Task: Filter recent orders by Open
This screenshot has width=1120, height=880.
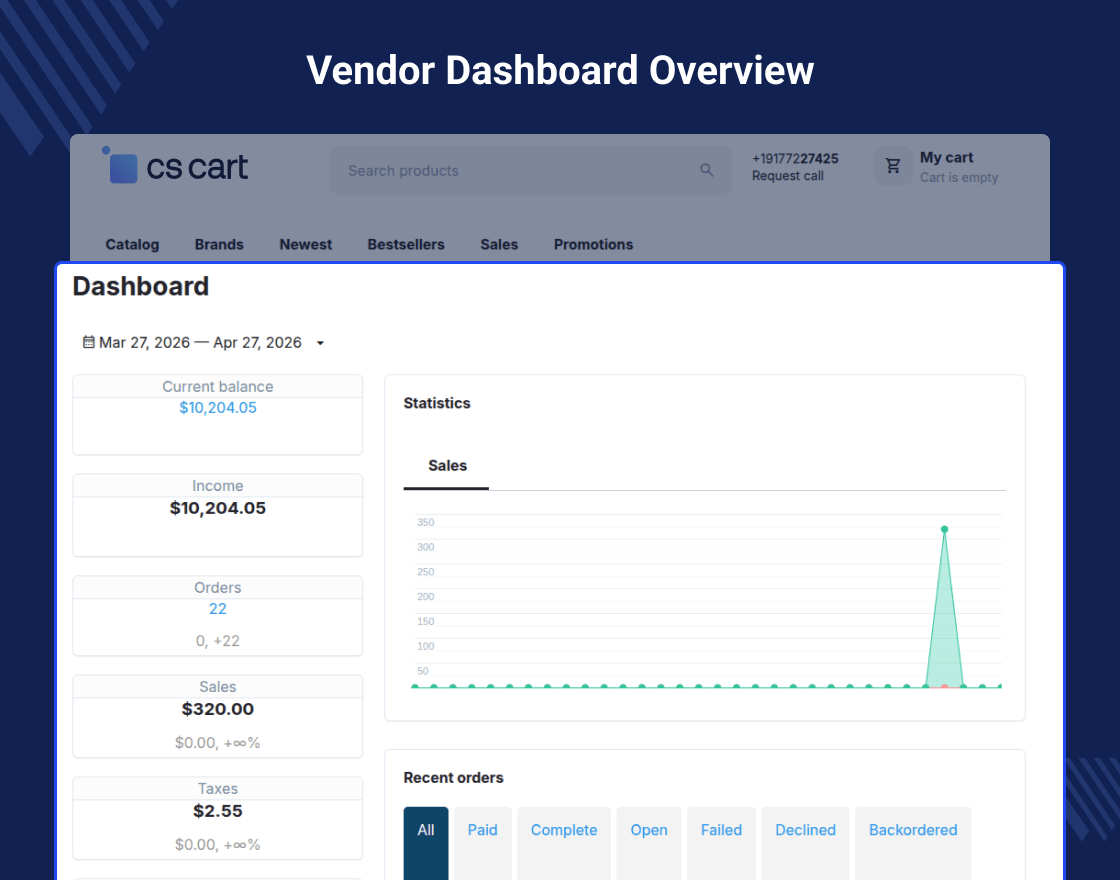Action: (649, 843)
